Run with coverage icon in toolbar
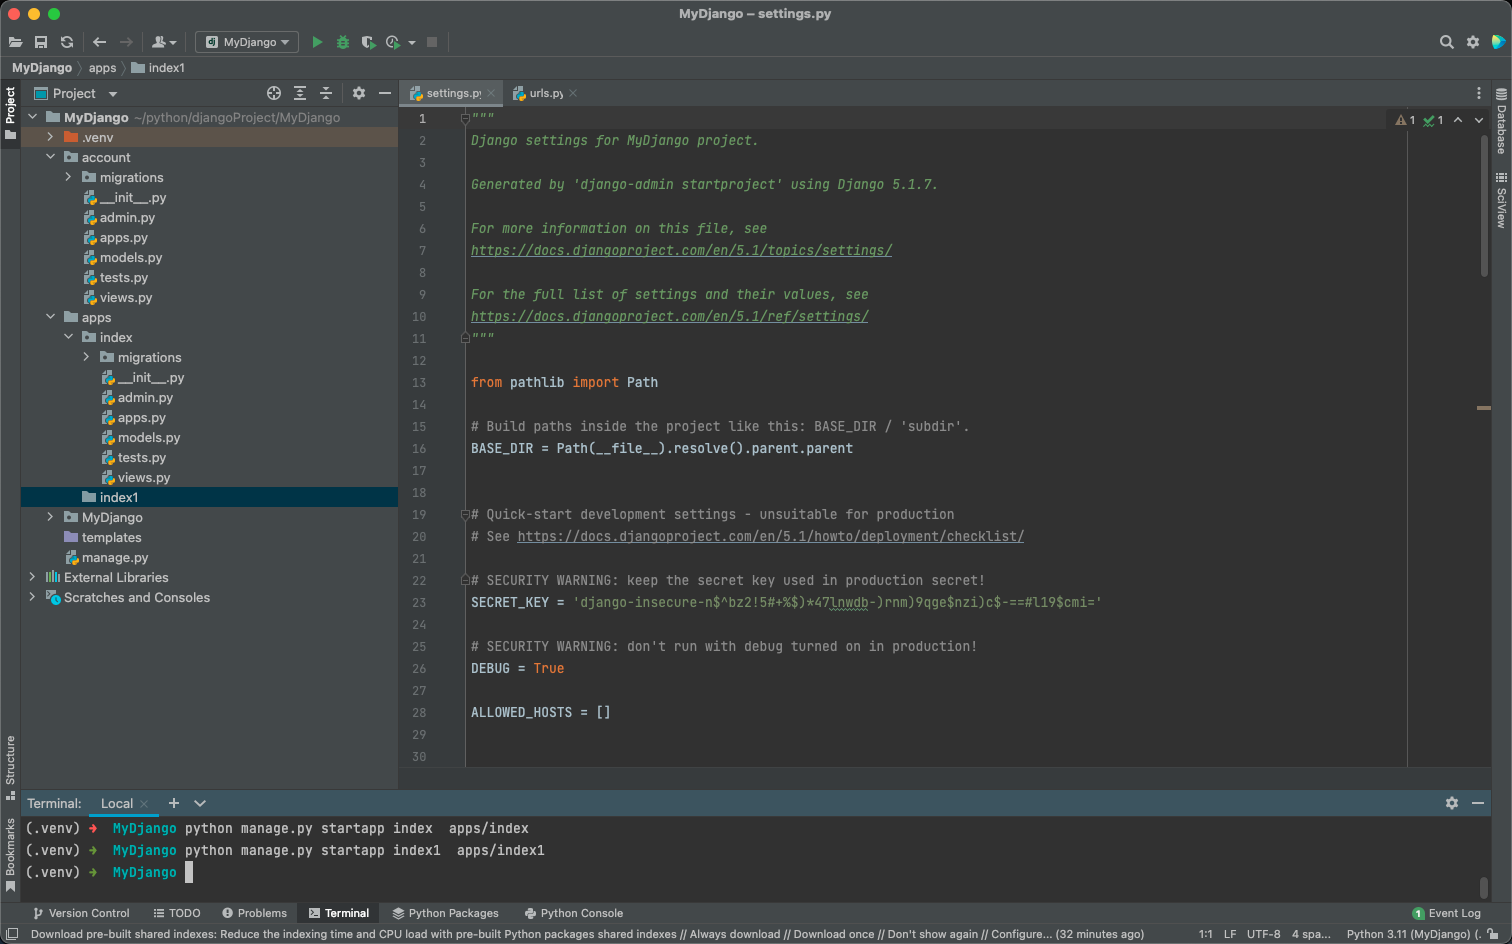The height and width of the screenshot is (944, 1512). pyautogui.click(x=368, y=42)
